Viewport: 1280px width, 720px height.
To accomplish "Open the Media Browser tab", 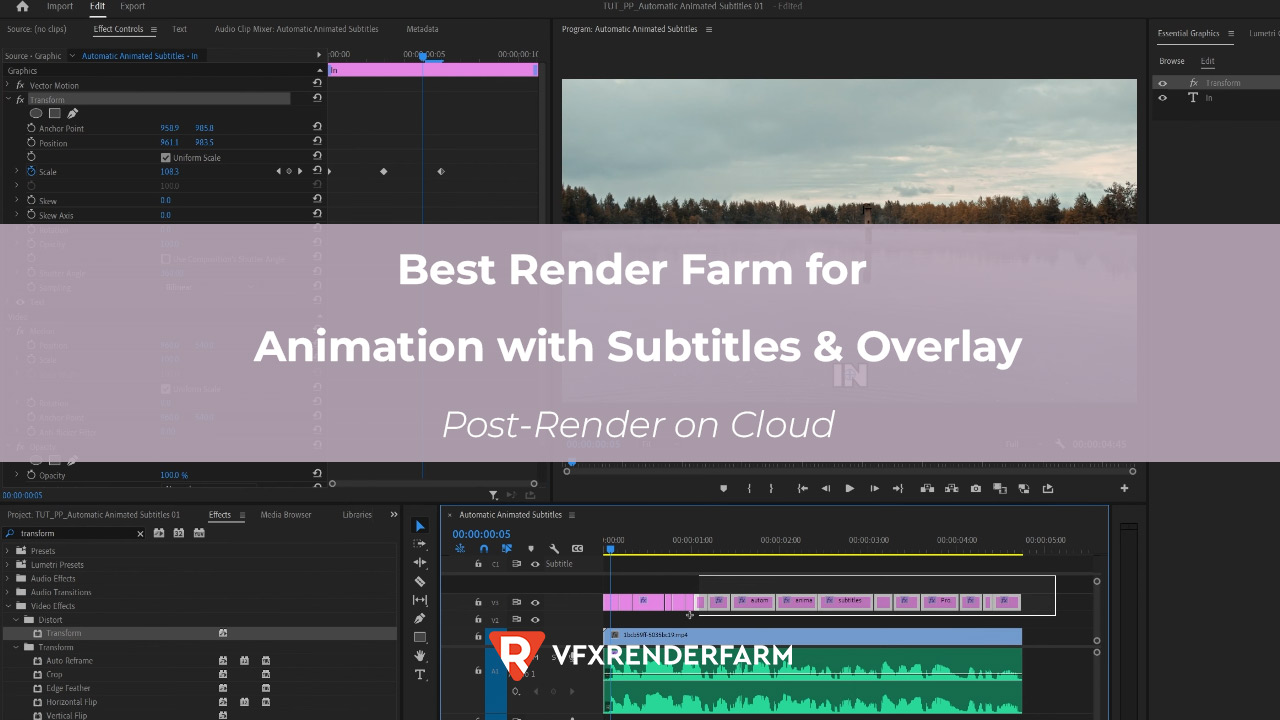I will pyautogui.click(x=286, y=515).
